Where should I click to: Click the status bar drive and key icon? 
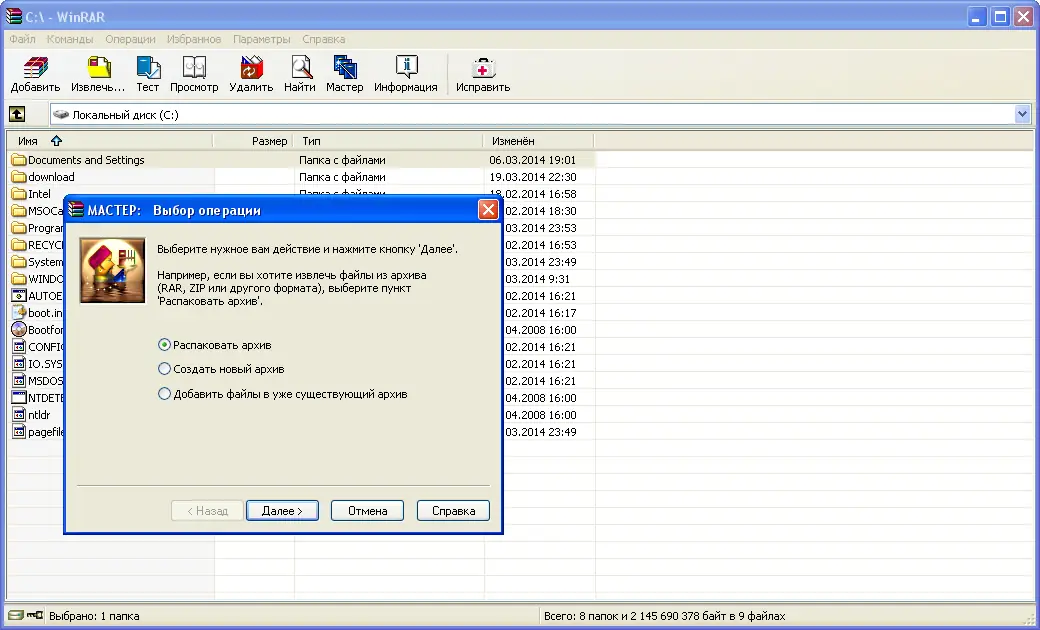coord(26,615)
